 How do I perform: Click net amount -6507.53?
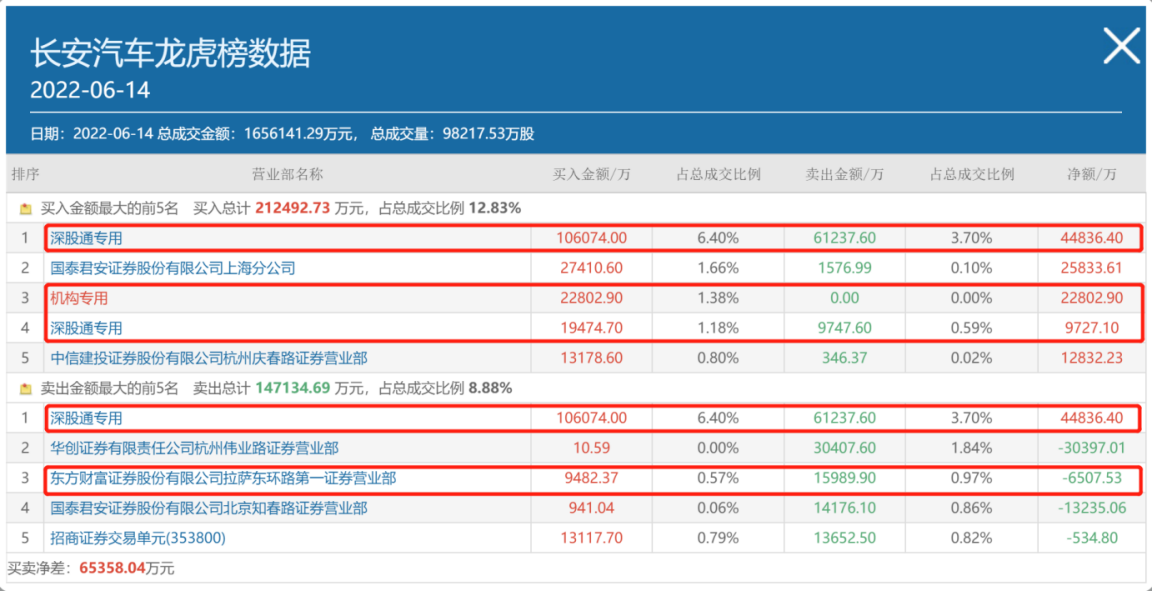1091,478
